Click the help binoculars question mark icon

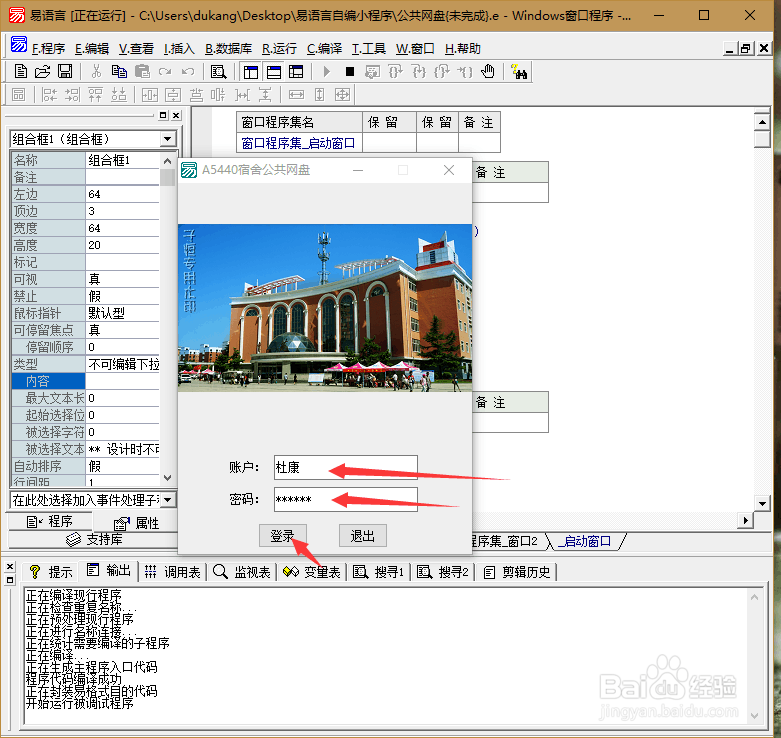(519, 72)
